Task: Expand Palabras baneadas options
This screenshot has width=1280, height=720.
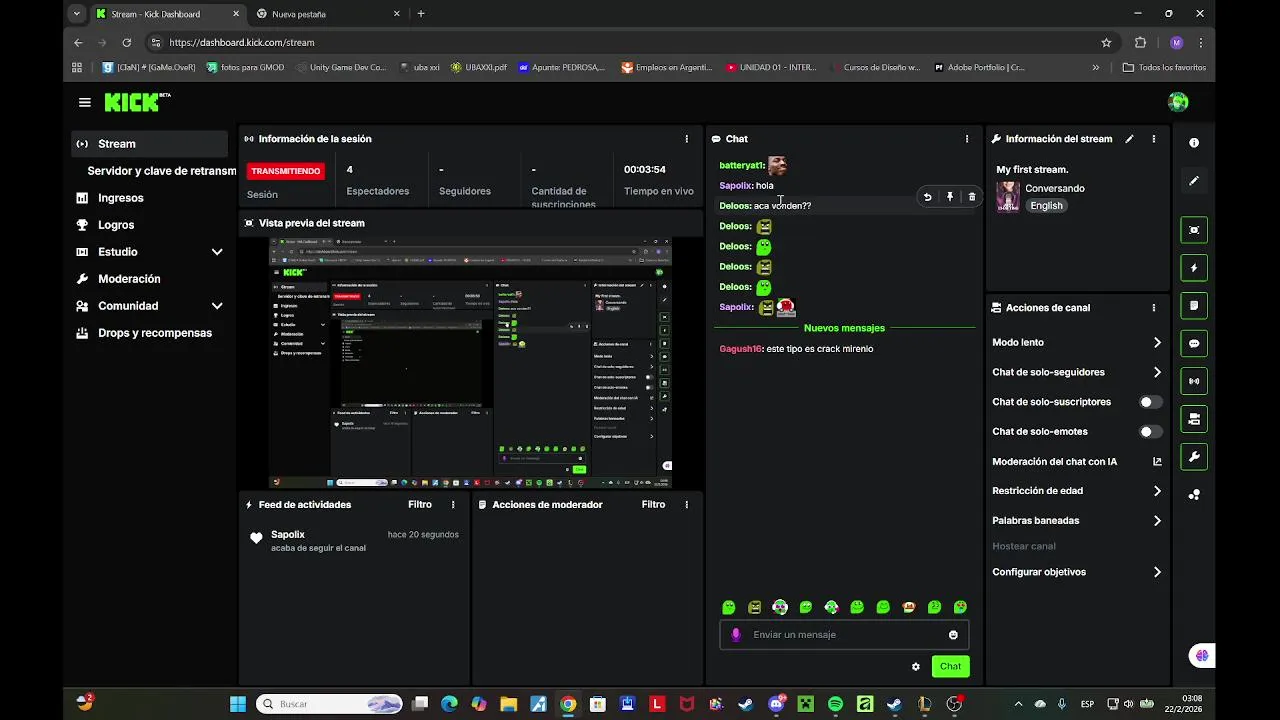Action: [1157, 521]
